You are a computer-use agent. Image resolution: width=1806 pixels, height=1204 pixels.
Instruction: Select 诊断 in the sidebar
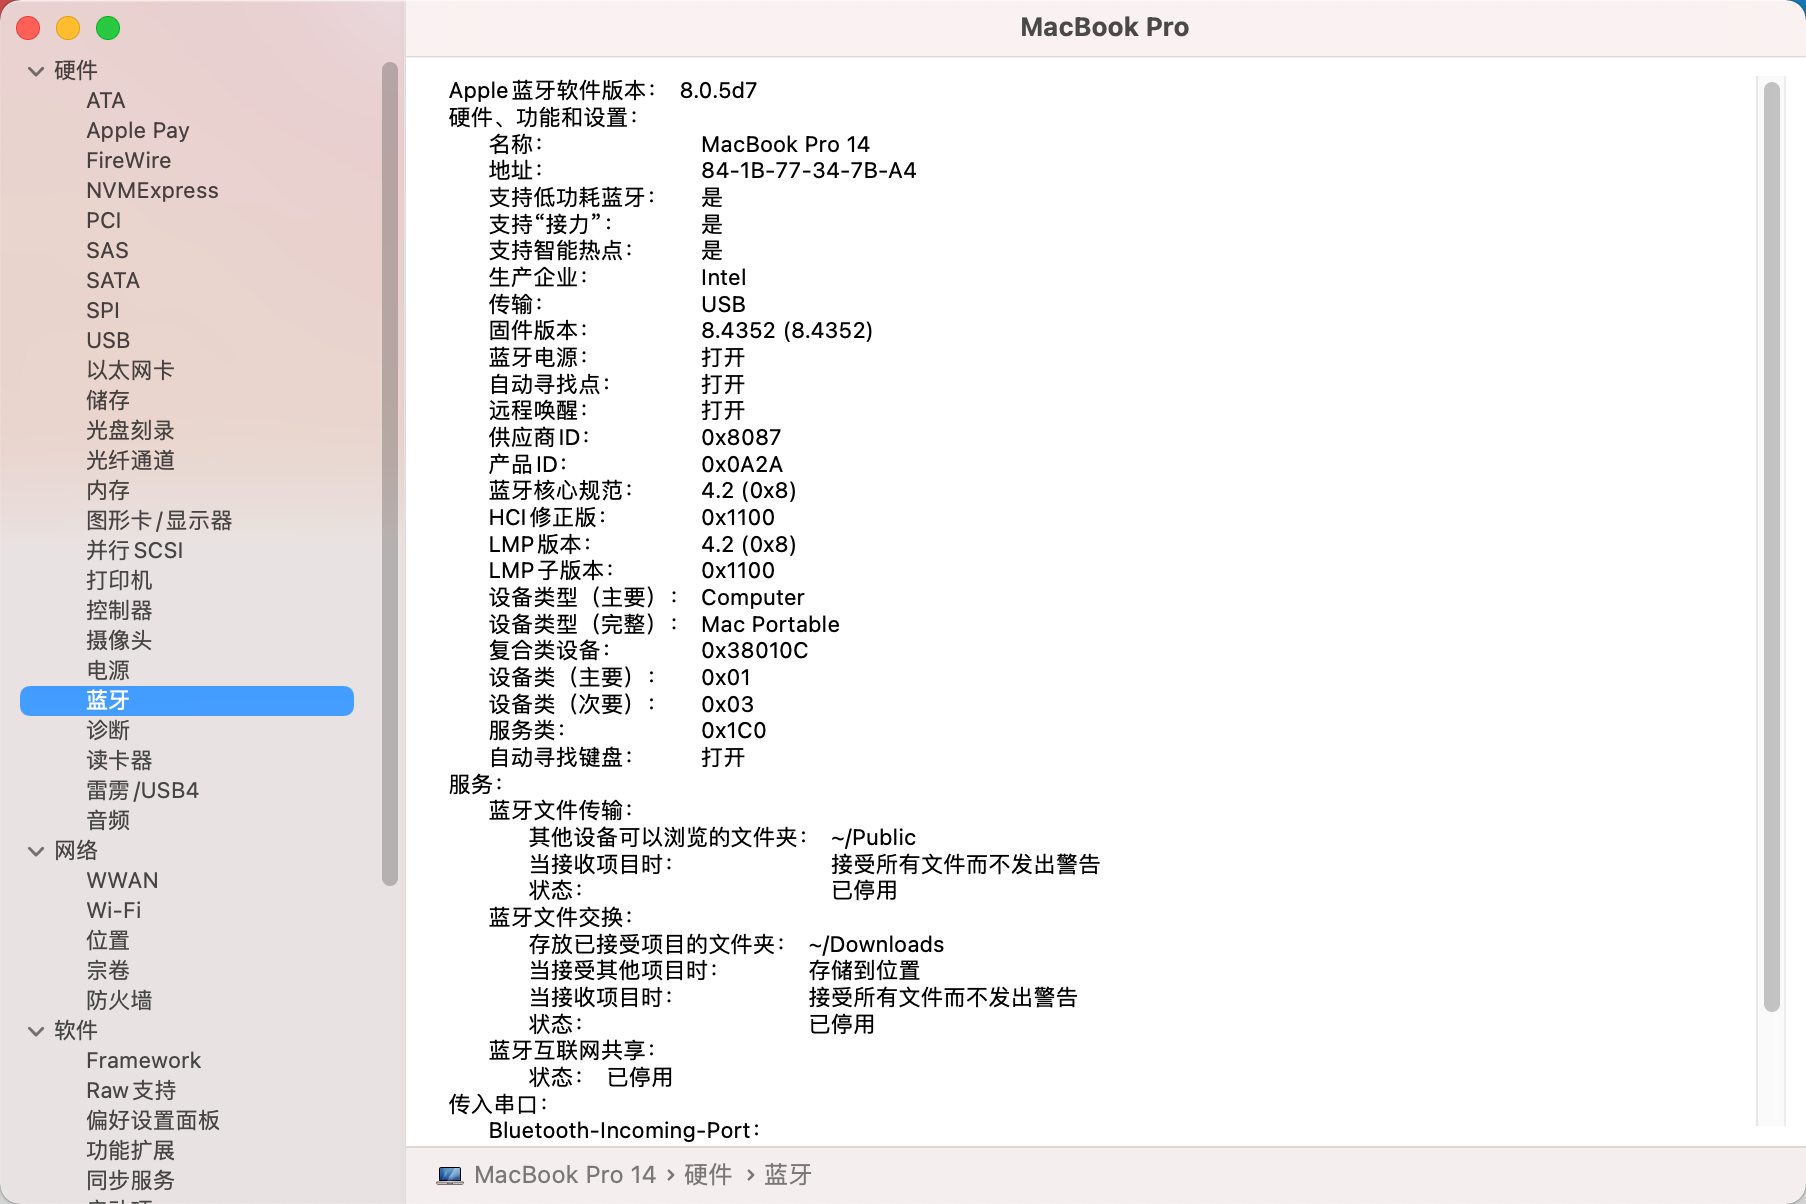click(x=108, y=731)
